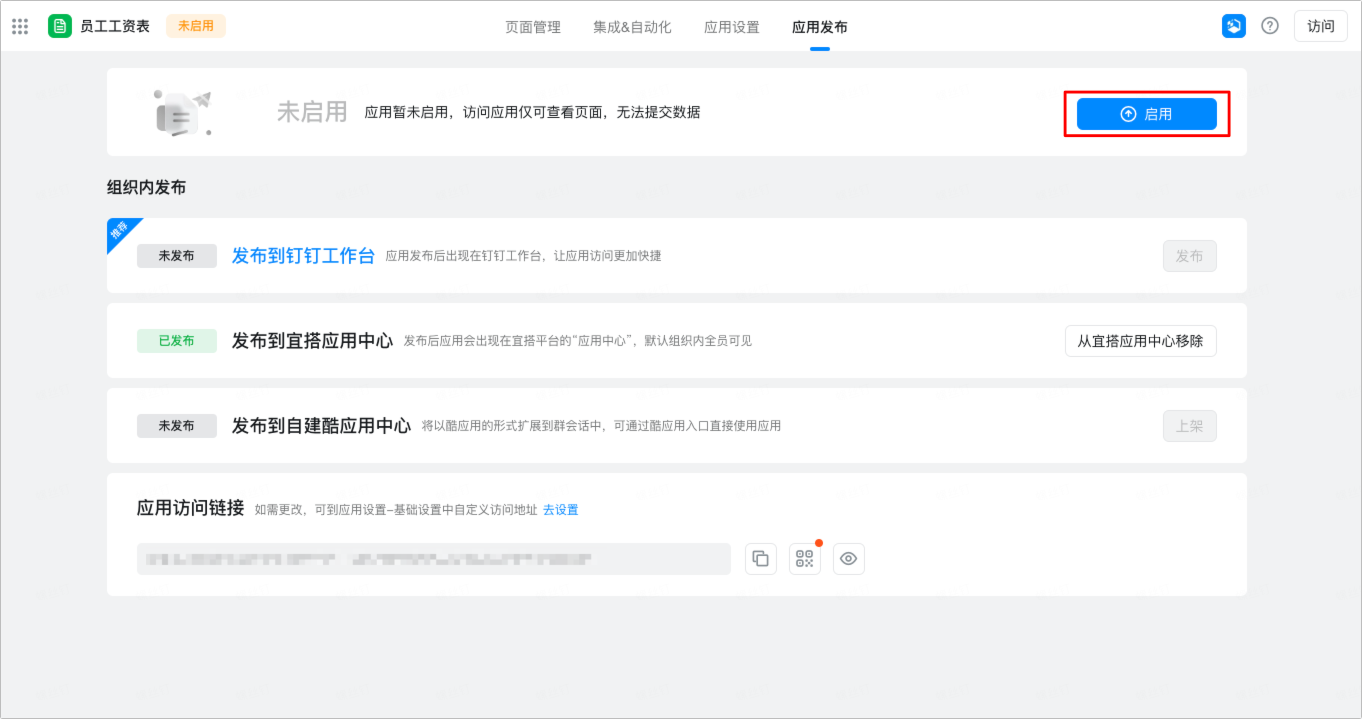The height and width of the screenshot is (719, 1362).
Task: Switch to the 应用设置 tab
Action: click(x=732, y=27)
